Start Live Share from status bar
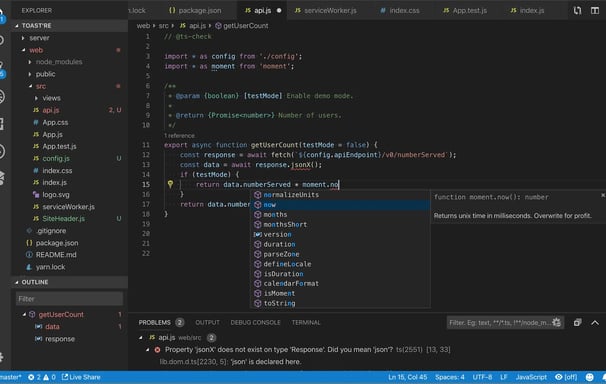The height and width of the screenshot is (384, 606). [81, 377]
